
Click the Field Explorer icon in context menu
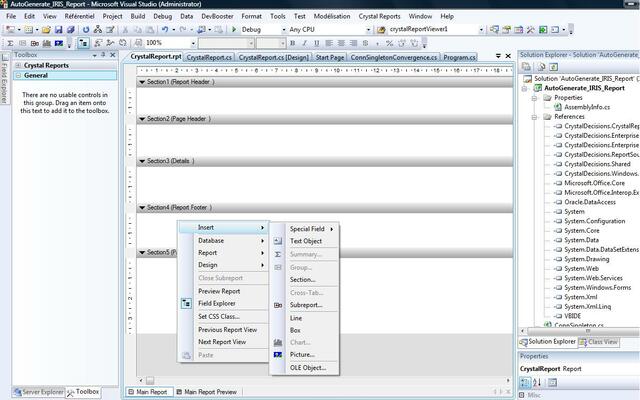point(186,303)
